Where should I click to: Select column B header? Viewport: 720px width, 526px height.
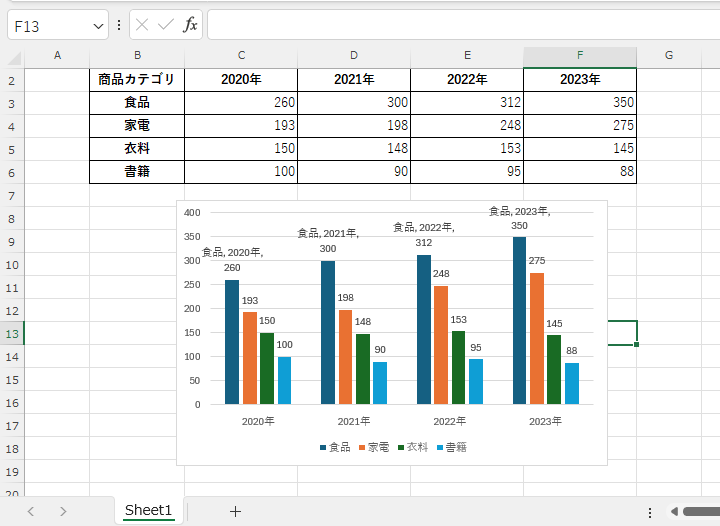click(x=137, y=56)
